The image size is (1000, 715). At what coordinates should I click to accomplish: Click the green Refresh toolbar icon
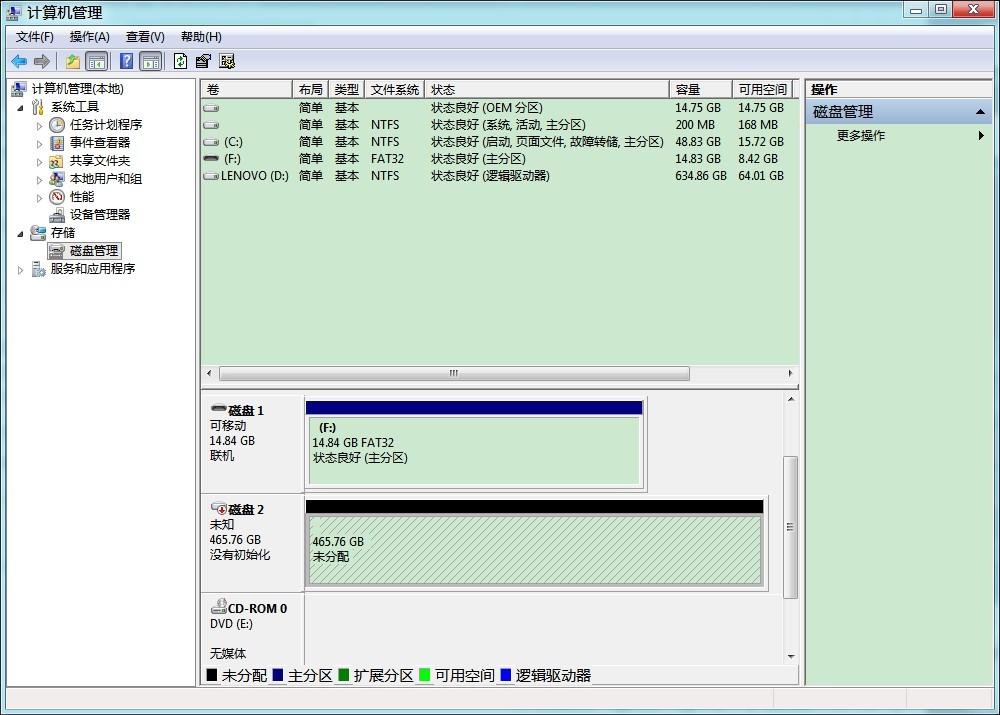click(180, 61)
